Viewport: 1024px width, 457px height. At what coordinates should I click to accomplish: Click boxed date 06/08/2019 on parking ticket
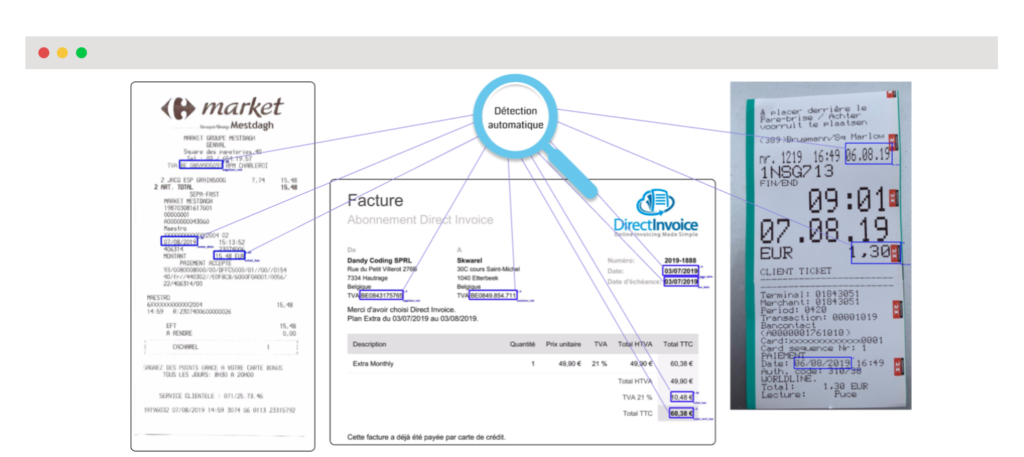point(823,362)
